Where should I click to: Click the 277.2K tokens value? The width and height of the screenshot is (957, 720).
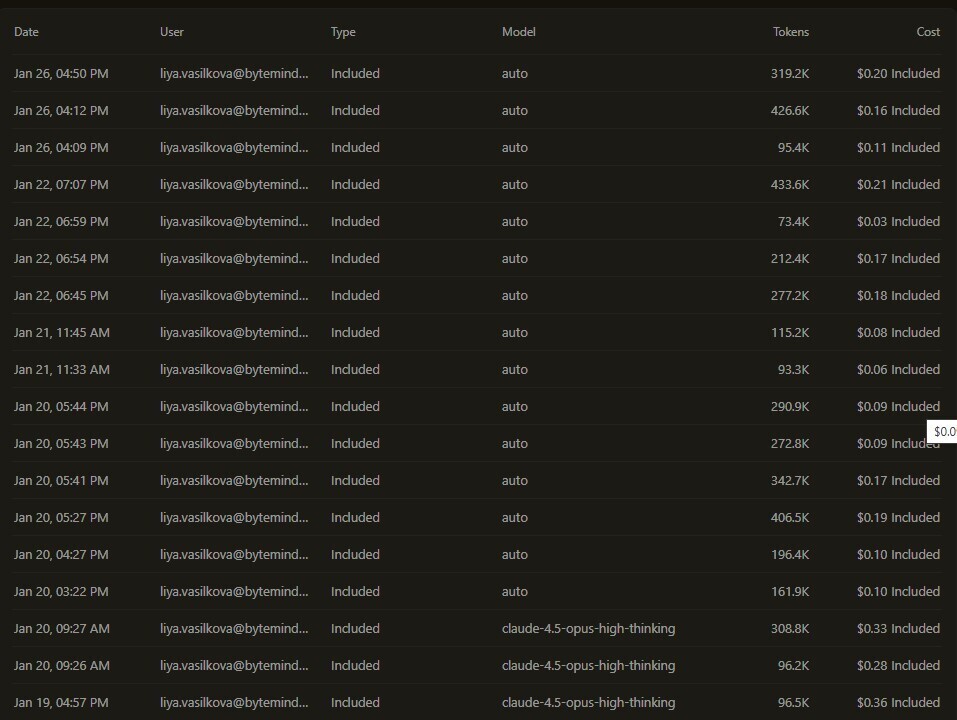tap(790, 295)
